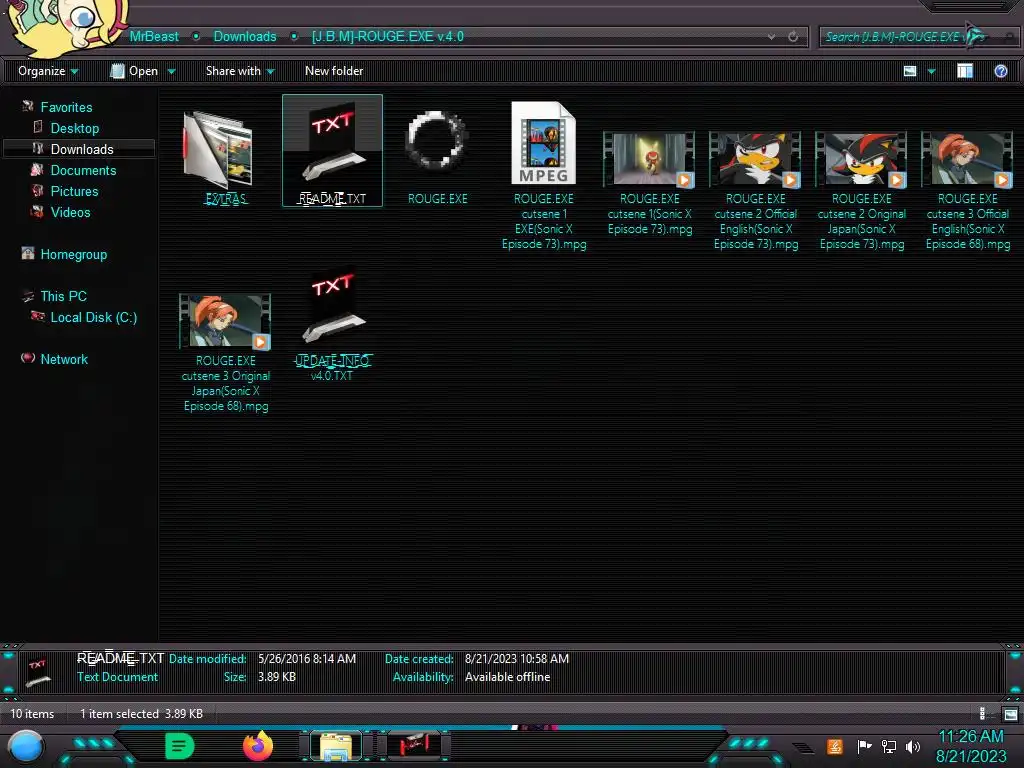
Task: Open the Organize menu
Action: point(47,71)
